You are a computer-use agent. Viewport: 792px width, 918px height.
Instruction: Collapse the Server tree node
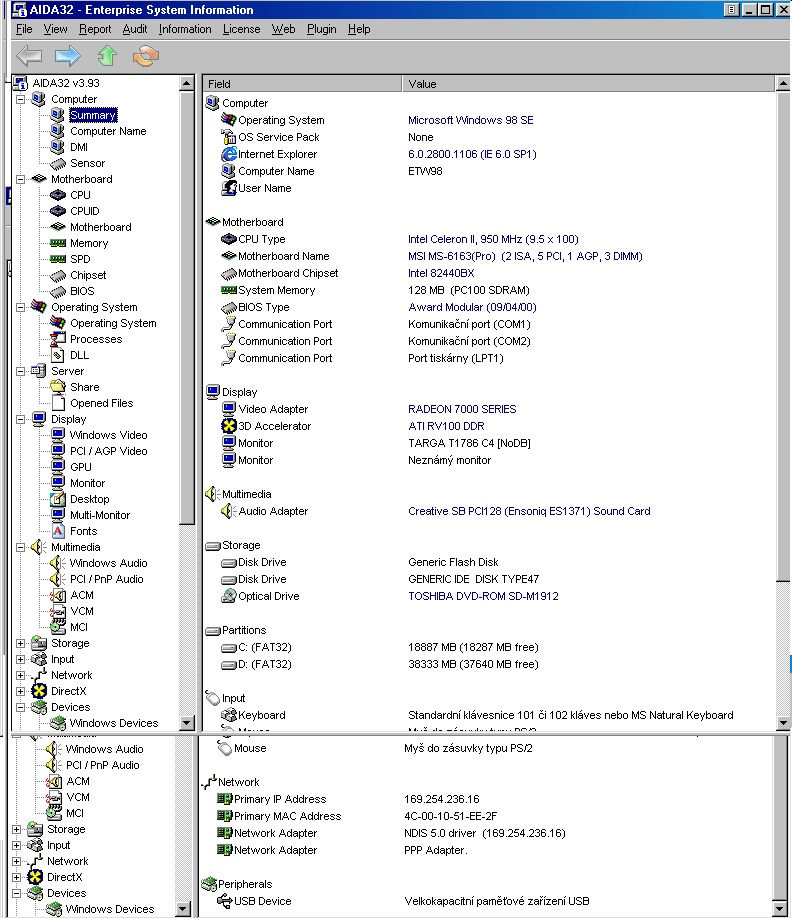(x=20, y=371)
